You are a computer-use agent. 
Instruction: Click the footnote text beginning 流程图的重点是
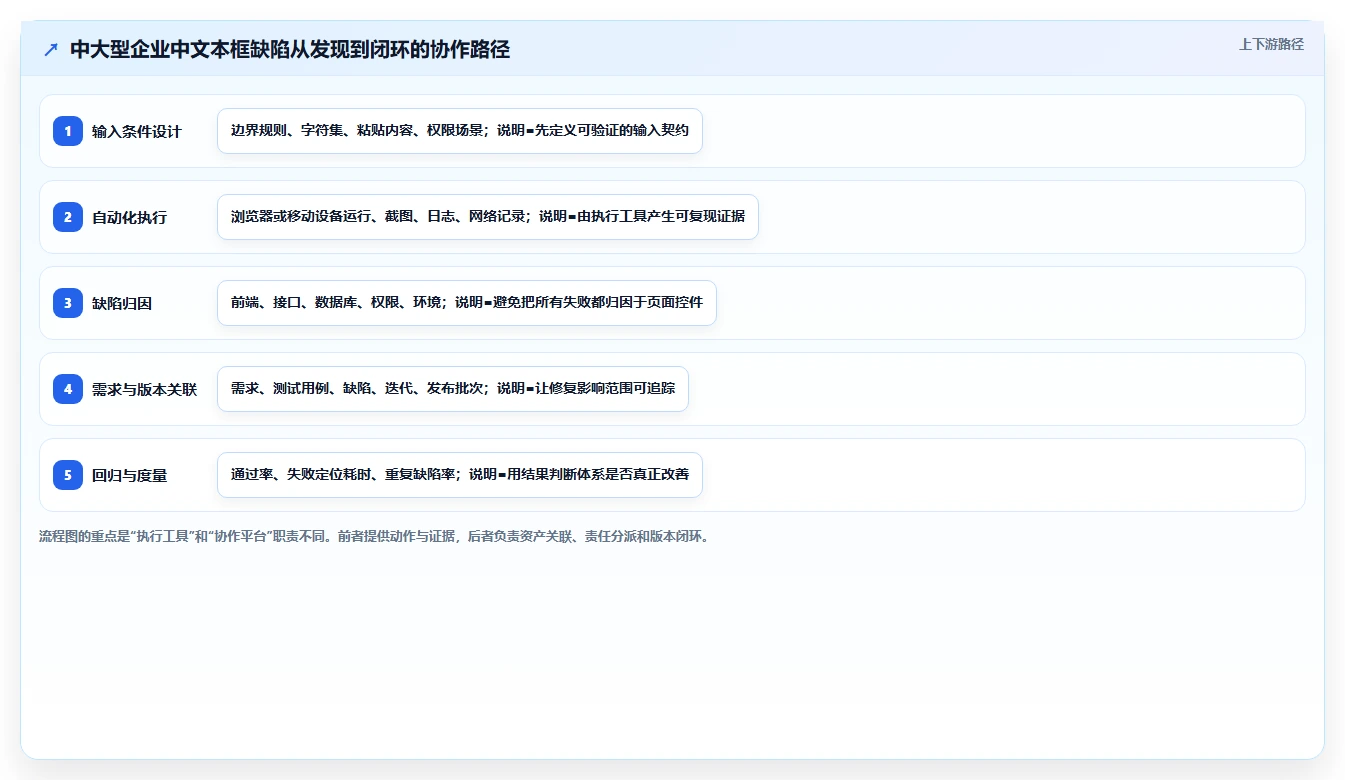(374, 536)
